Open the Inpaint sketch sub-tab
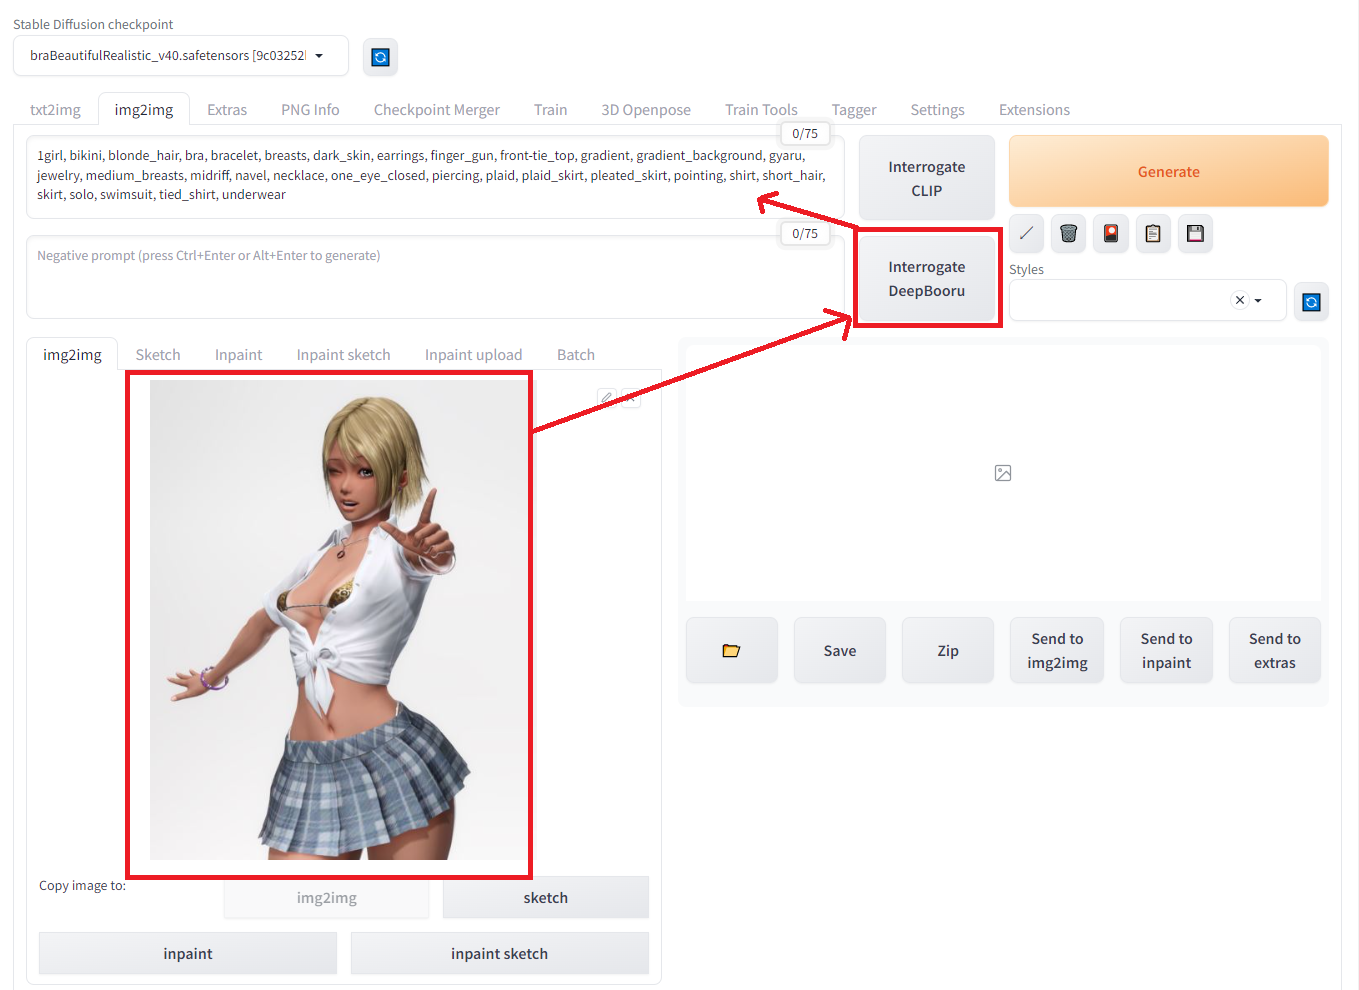 click(343, 355)
